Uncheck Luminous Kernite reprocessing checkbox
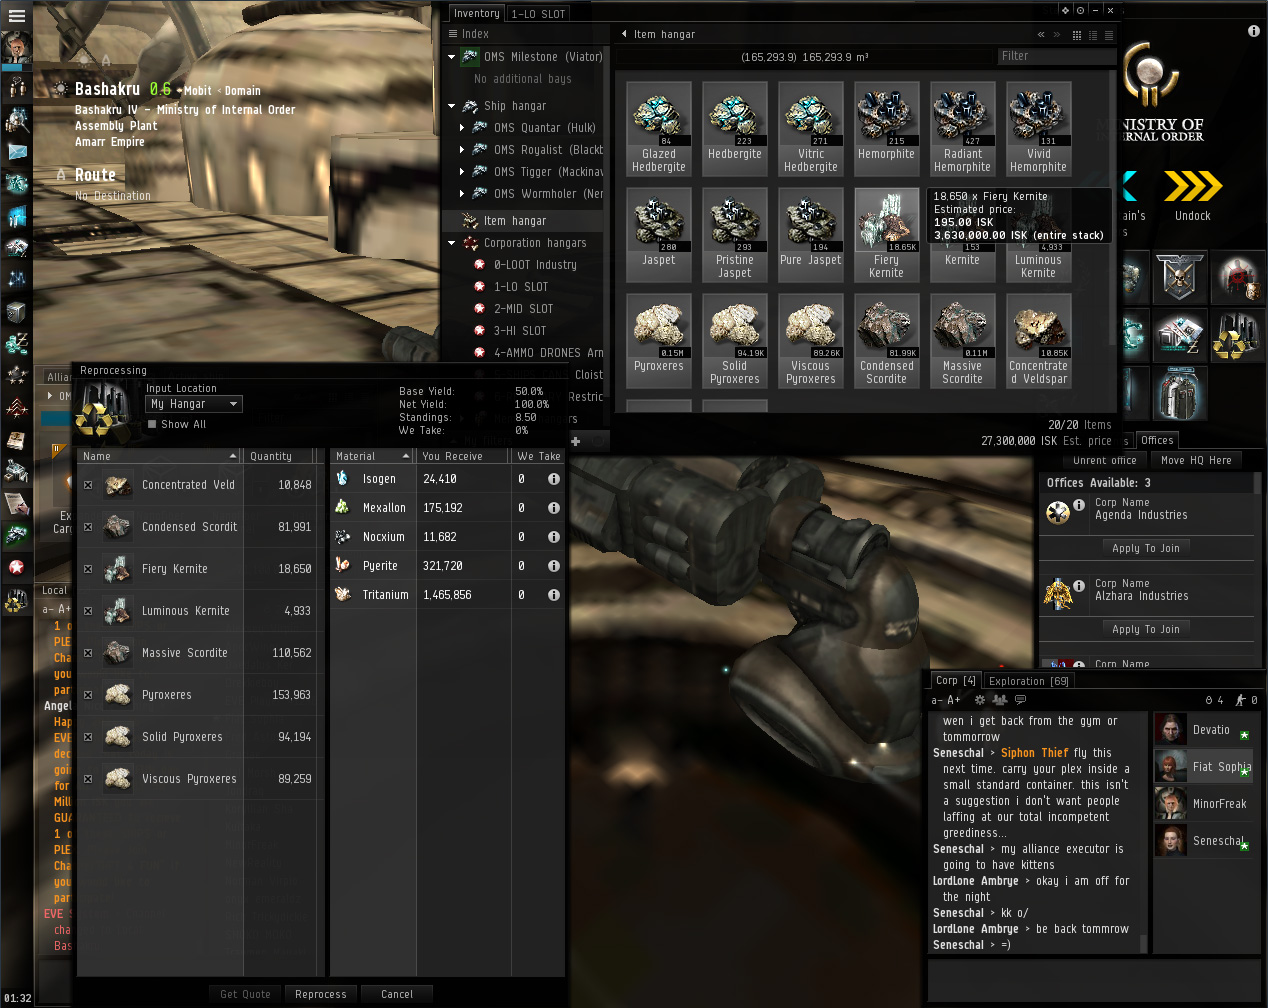The width and height of the screenshot is (1268, 1008). pos(88,611)
